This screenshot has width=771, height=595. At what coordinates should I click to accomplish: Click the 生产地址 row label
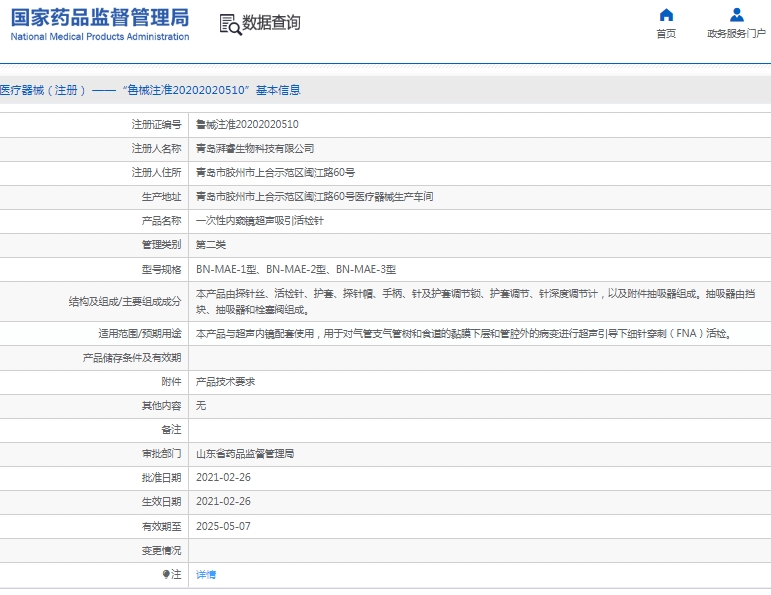coord(161,197)
